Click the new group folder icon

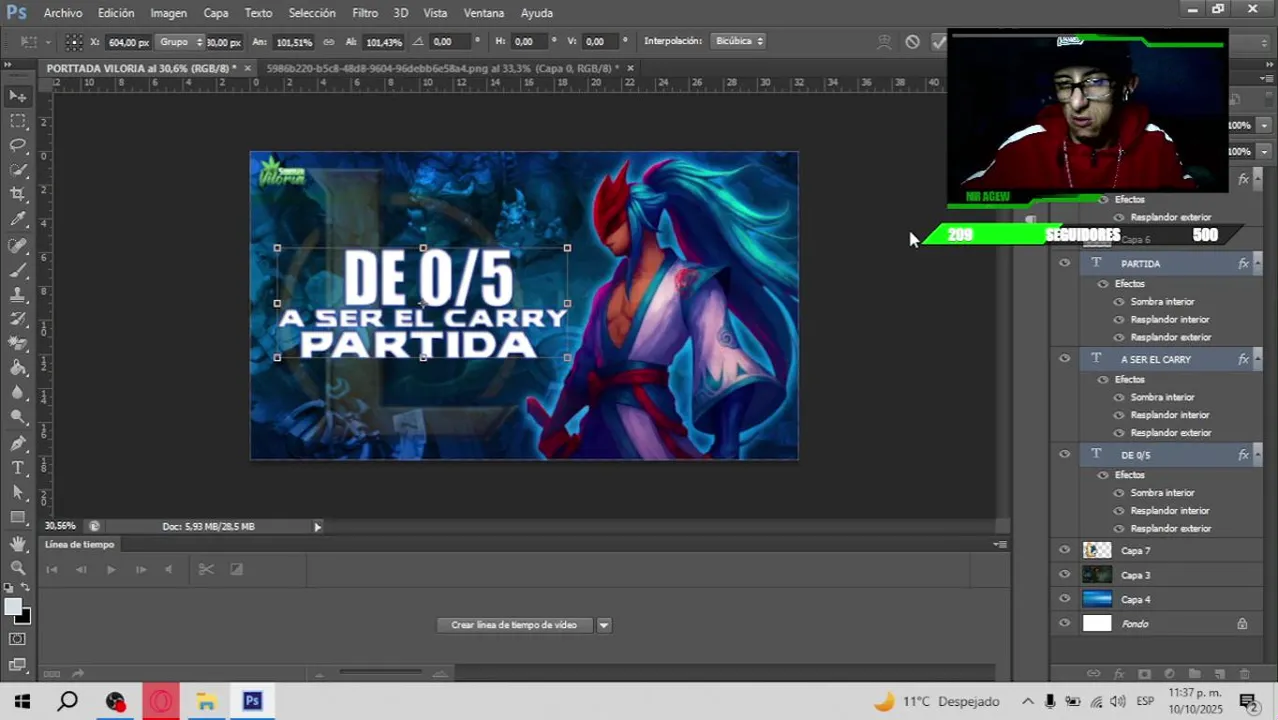pos(1194,675)
